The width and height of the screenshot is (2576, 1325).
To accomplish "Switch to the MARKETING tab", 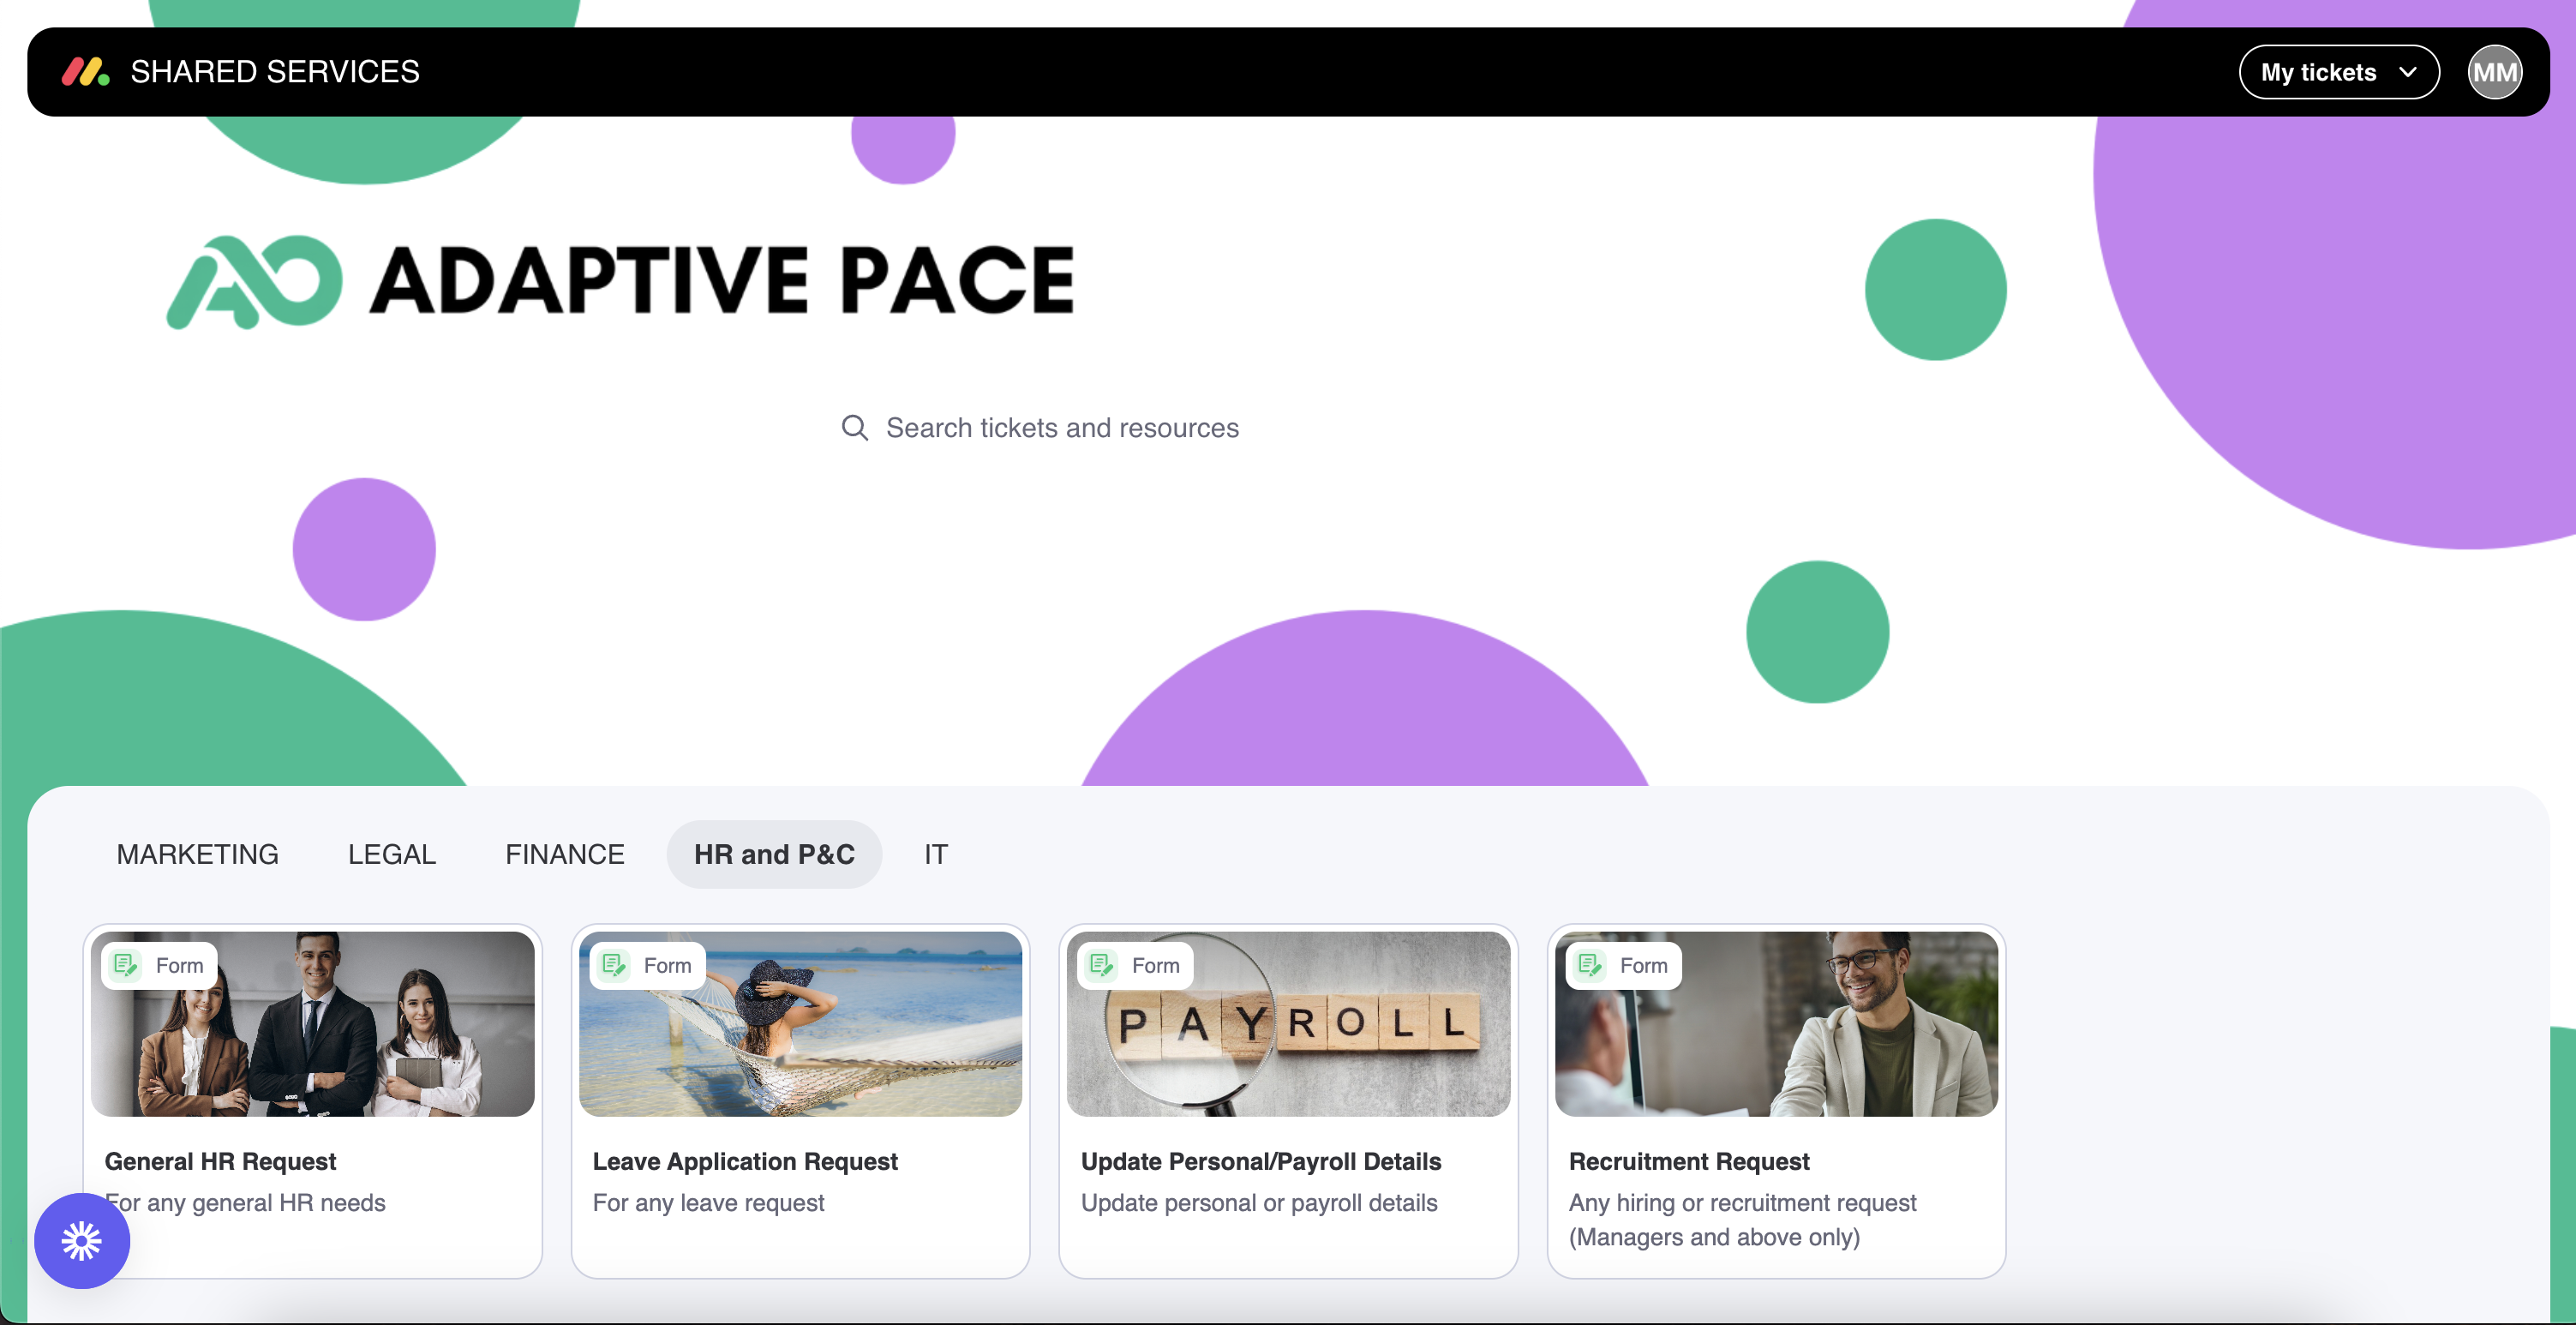I will click(198, 854).
